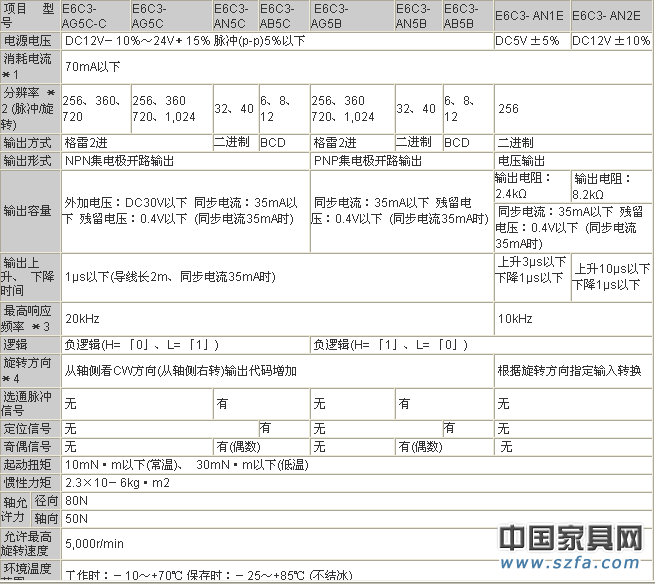The image size is (655, 584).
Task: Select the 惯性力矩 row label
Action: [30, 482]
